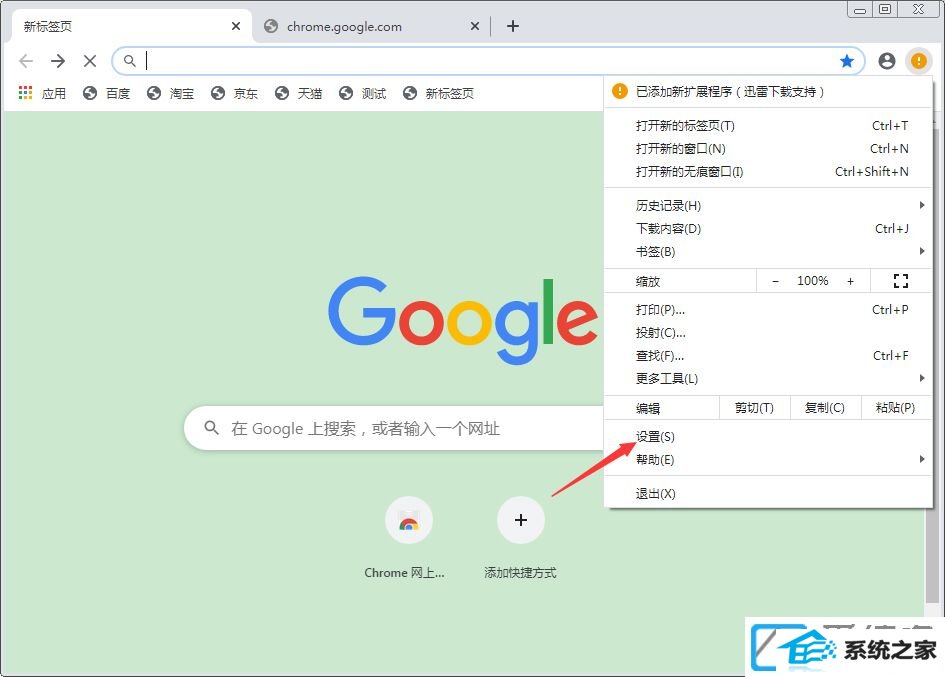The width and height of the screenshot is (945, 677).
Task: Select 打开新的无痕窗口(I) menu item
Action: 768,171
